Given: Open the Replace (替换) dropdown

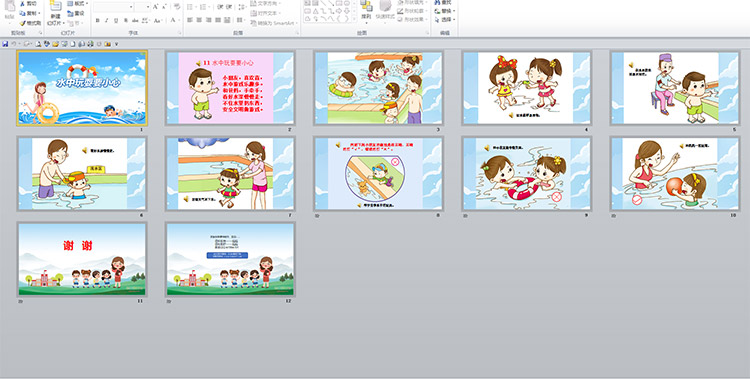Looking at the screenshot, I should [x=444, y=11].
